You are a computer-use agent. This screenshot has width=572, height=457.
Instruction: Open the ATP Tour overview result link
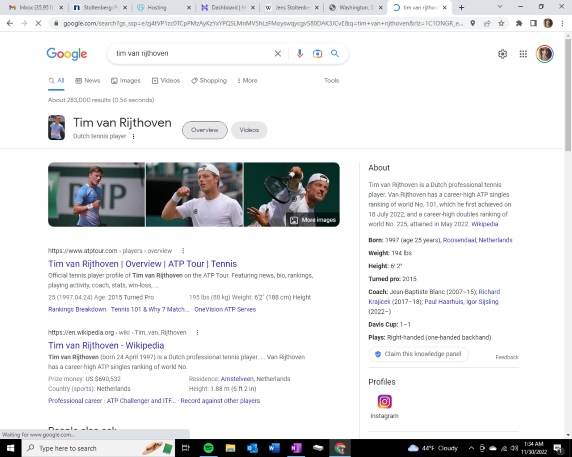tap(142, 264)
